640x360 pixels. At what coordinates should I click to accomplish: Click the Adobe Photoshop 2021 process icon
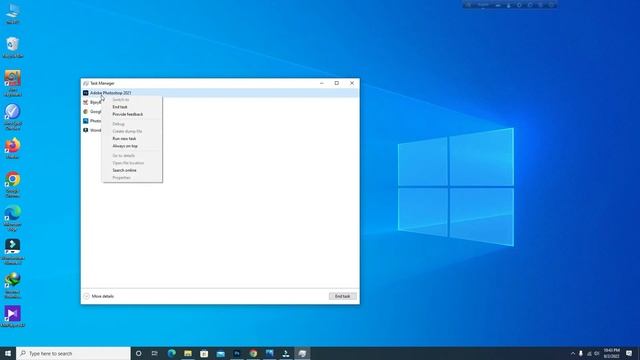click(x=86, y=93)
